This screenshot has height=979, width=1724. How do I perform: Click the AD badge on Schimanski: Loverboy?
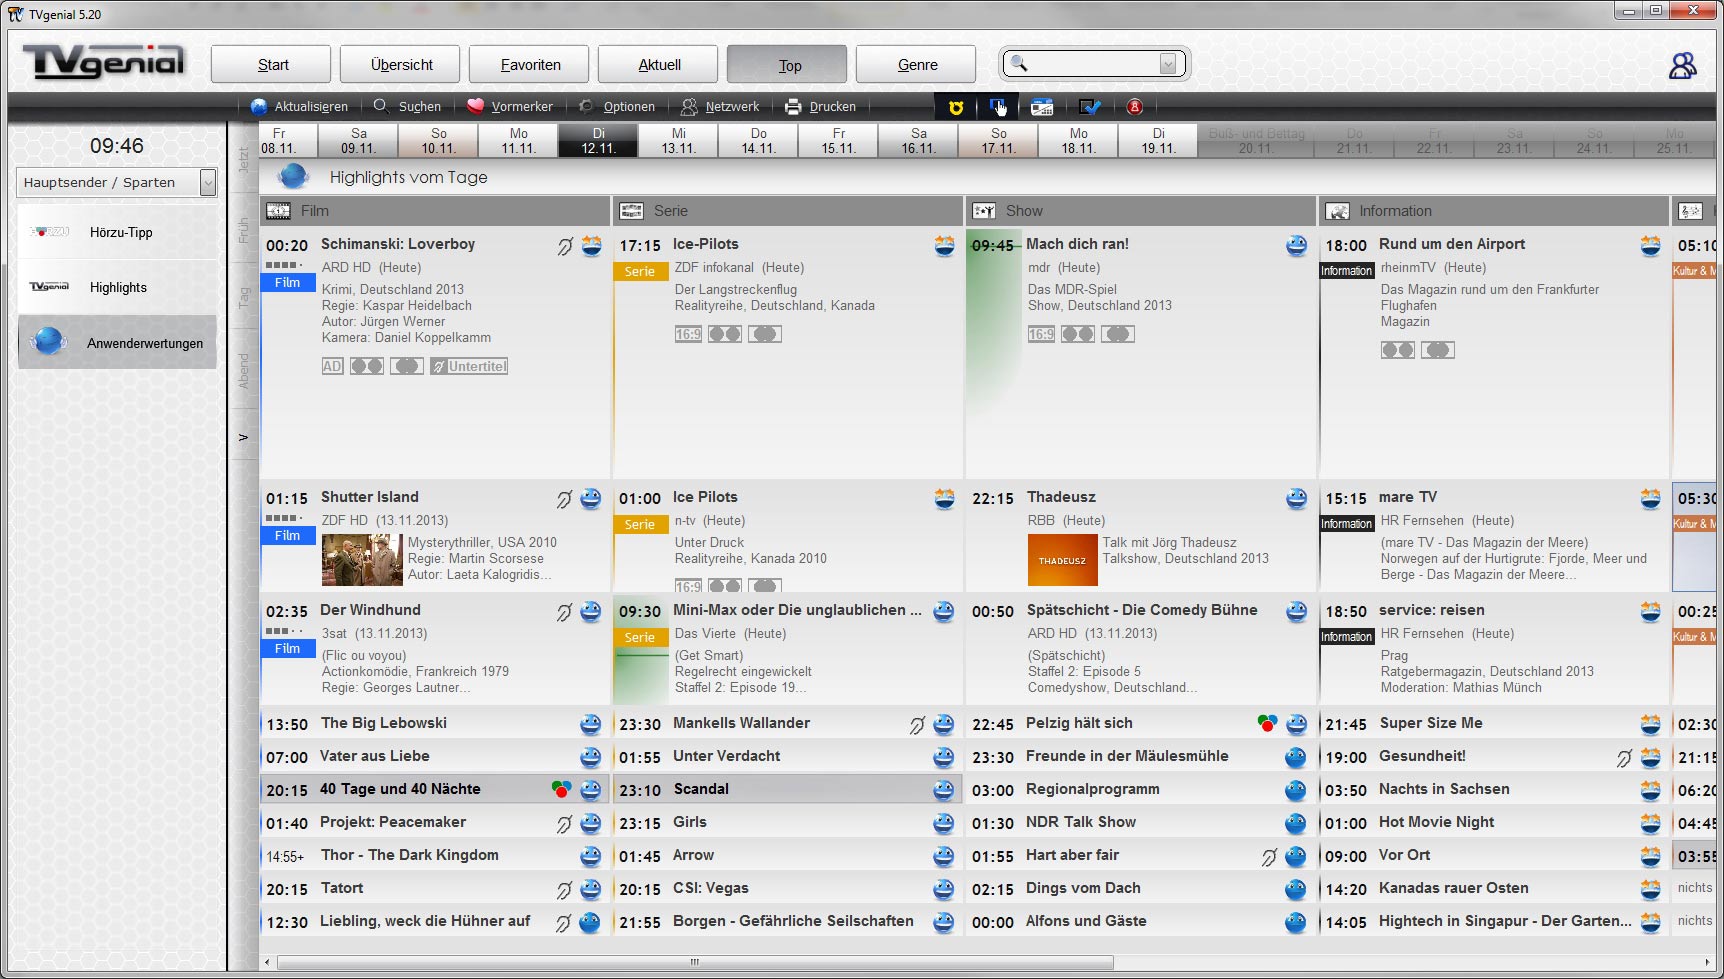click(332, 366)
